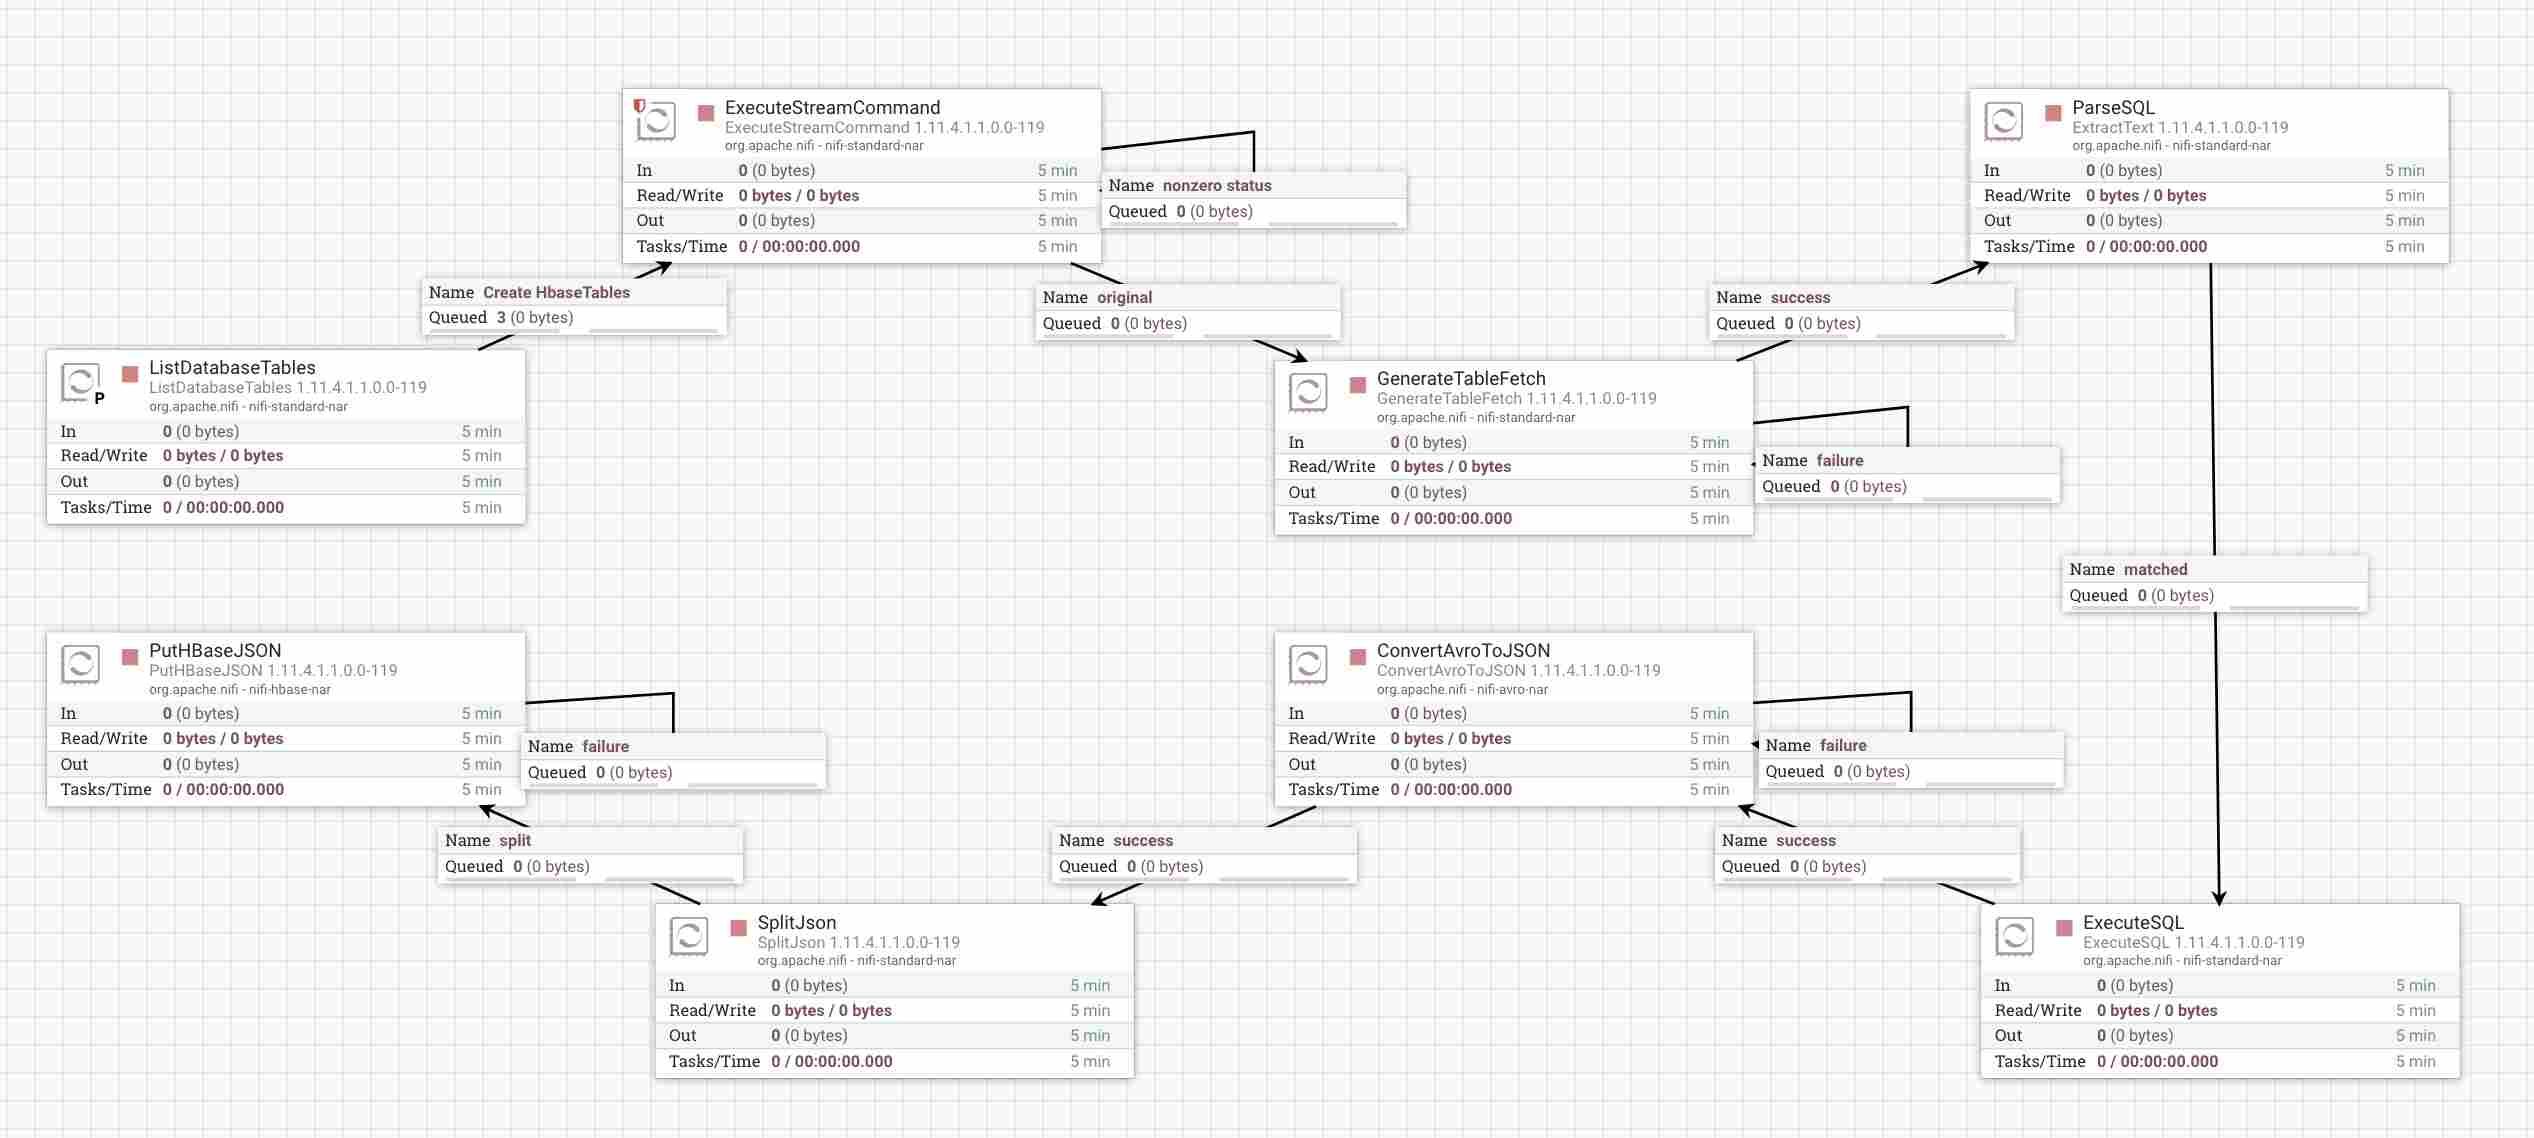
Task: Click the GenerateTableFetch processor icon
Action: 1307,393
